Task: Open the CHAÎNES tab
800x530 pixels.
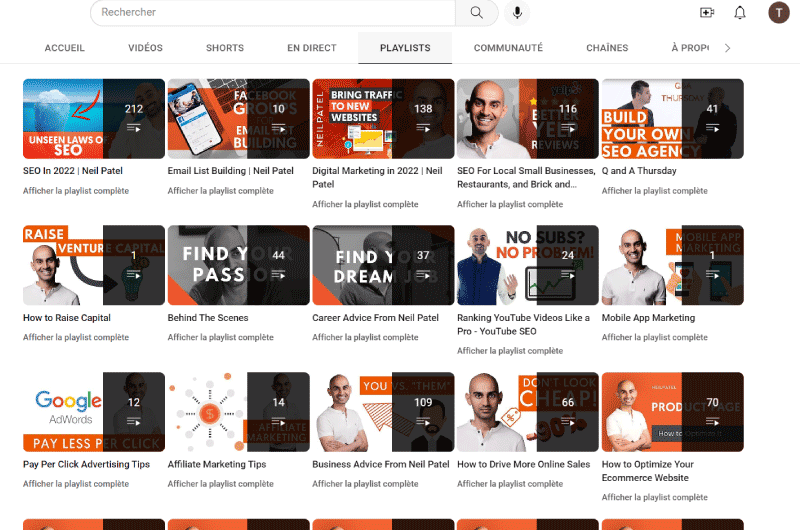Action: 607,48
